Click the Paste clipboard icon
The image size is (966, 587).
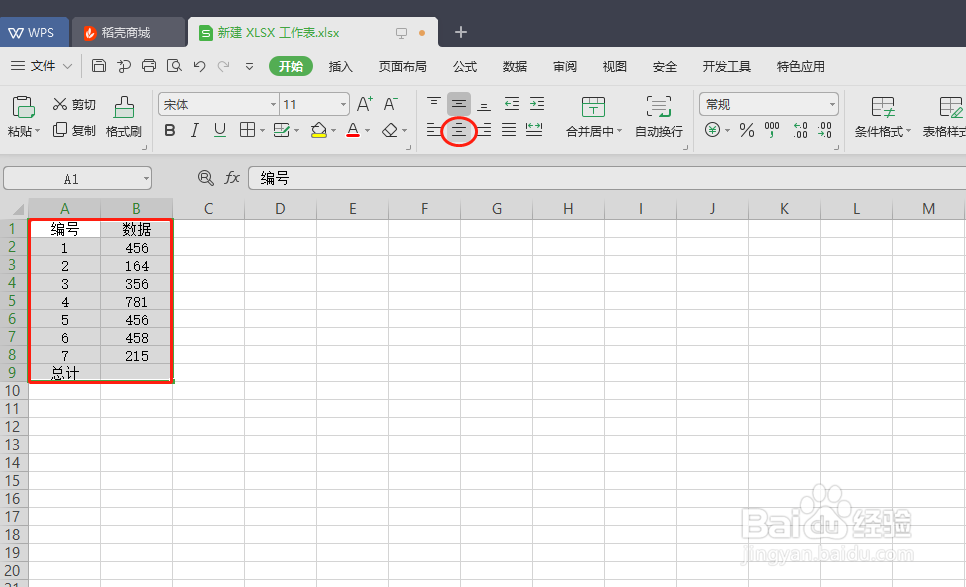pos(23,107)
